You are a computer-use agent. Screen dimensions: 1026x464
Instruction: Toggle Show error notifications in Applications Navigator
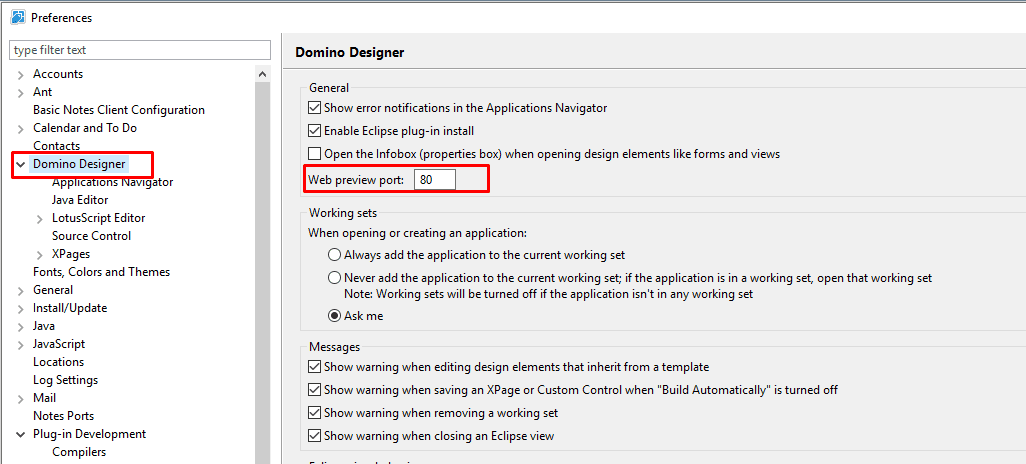tap(315, 107)
